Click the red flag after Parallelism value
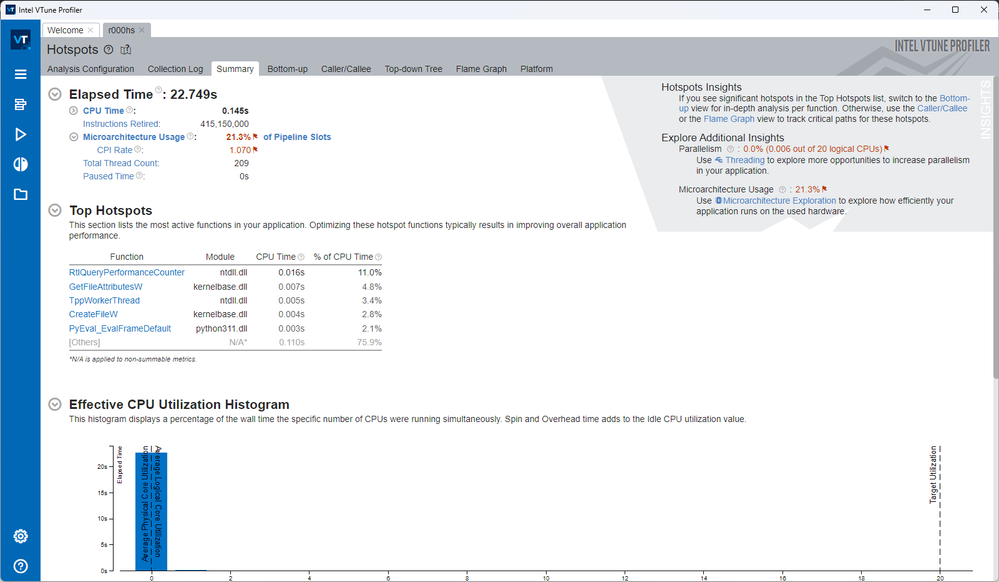The image size is (999, 582). [x=886, y=149]
